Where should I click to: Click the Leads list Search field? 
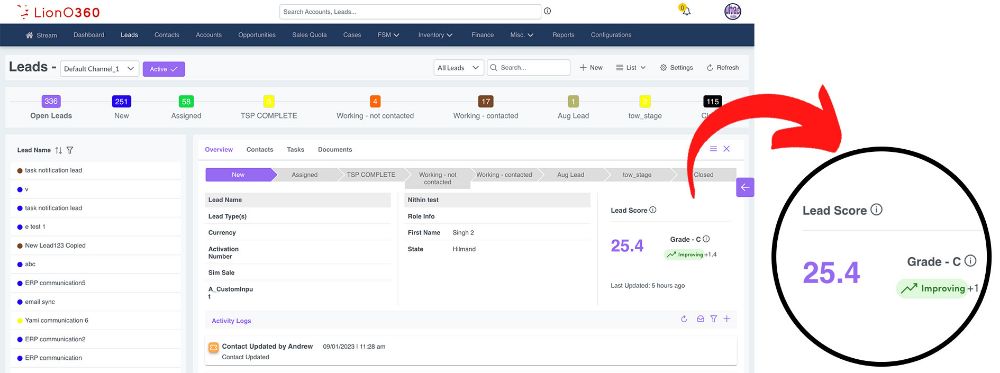[529, 68]
